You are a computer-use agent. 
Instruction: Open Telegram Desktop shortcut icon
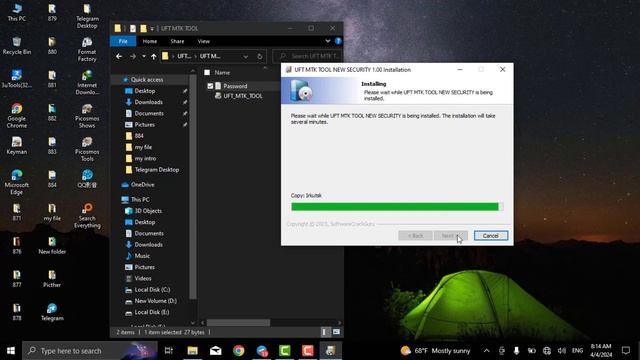[x=87, y=16]
